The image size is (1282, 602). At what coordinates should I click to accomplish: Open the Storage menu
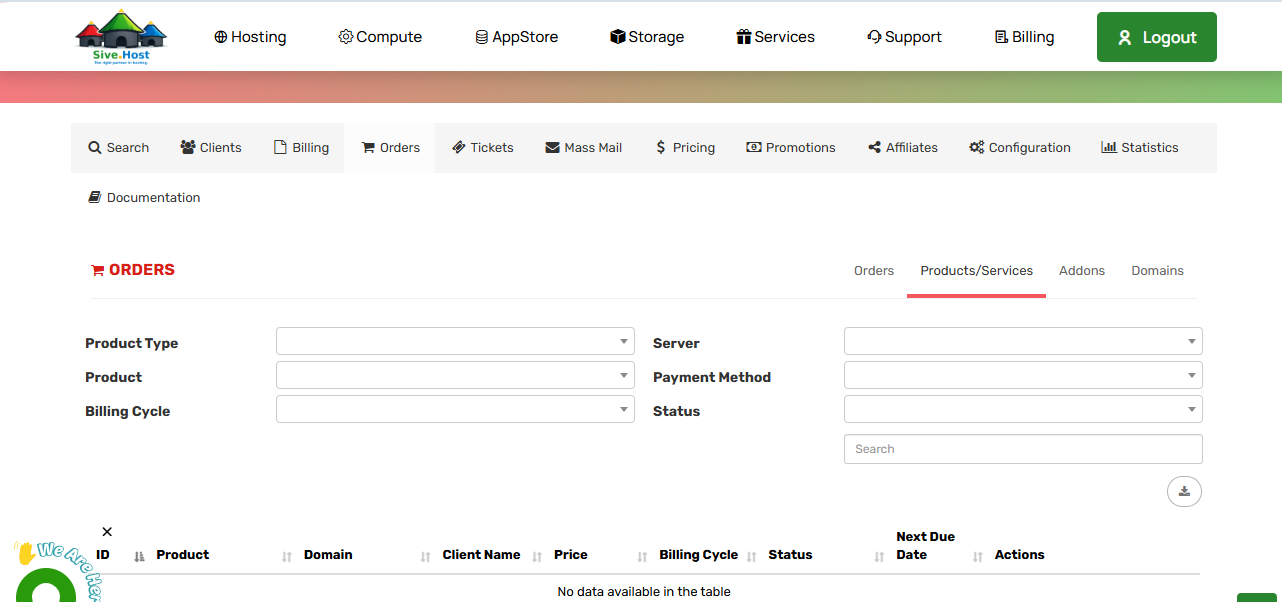tap(647, 37)
